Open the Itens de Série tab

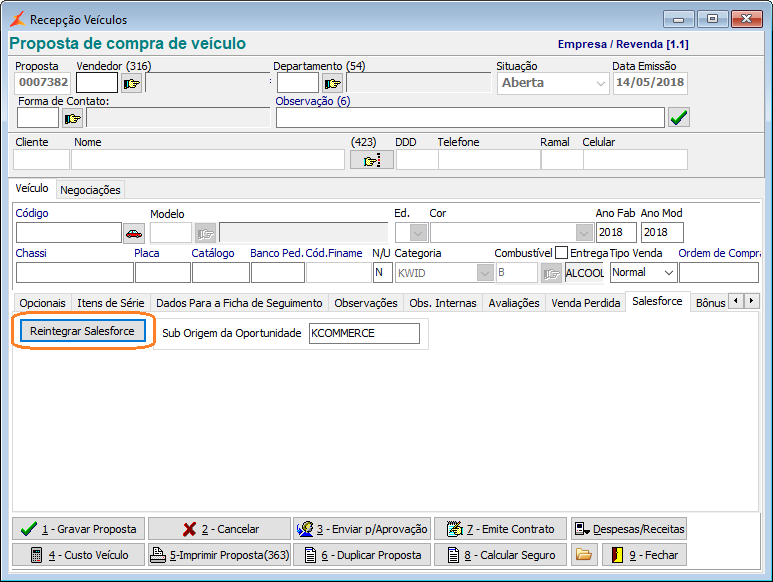(110, 303)
